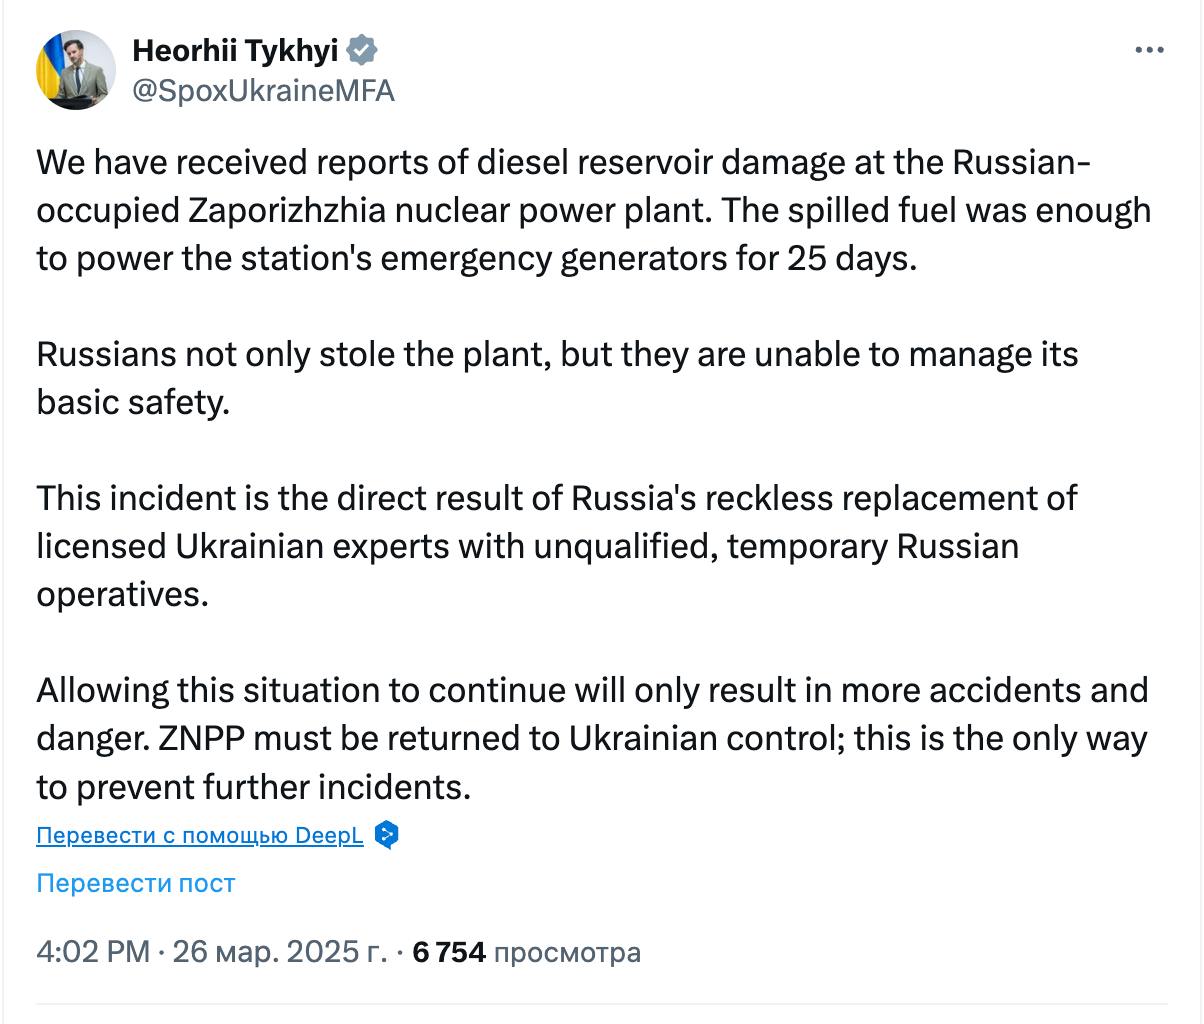Click the word 'operatives' in the tweet
Screen dimensions: 1204x1024
click(x=118, y=594)
